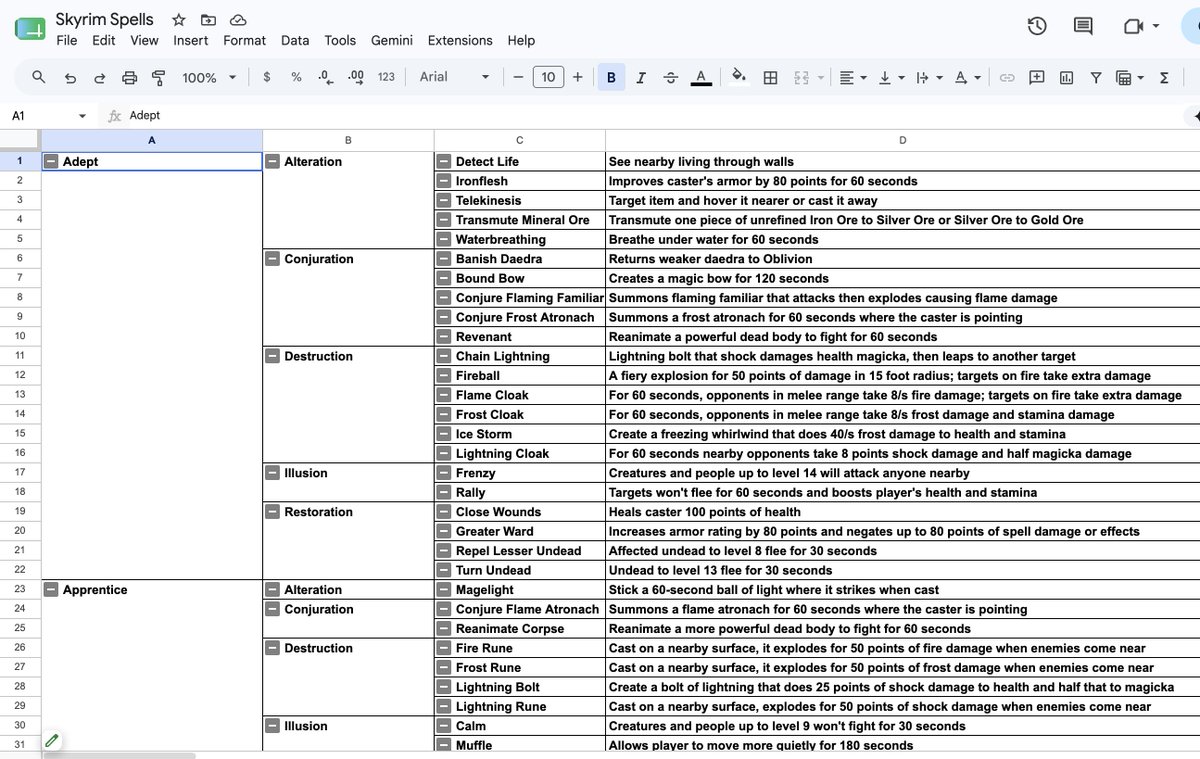Image resolution: width=1200 pixels, height=759 pixels.
Task: Format as currency with dollar icon
Action: tap(266, 77)
